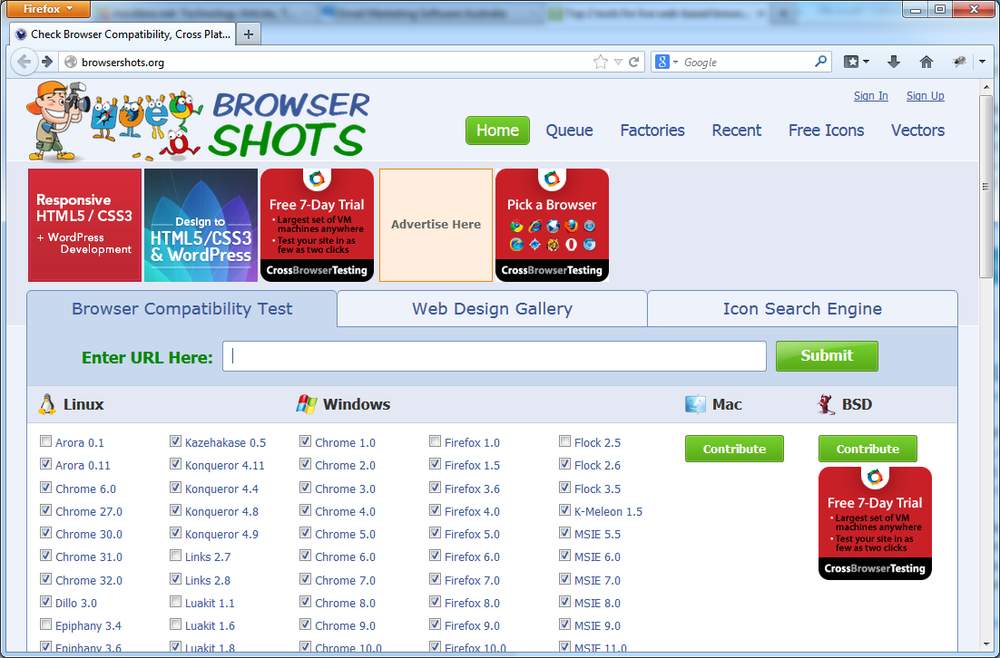
Task: Click the Enter URL Here text field
Action: click(494, 356)
